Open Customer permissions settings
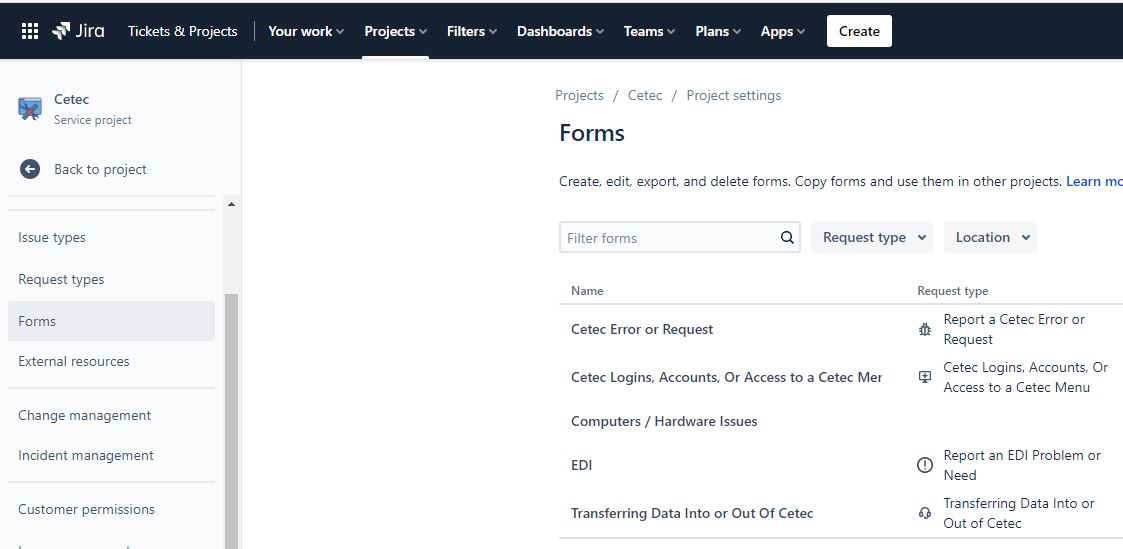This screenshot has width=1123, height=549. pyautogui.click(x=111, y=509)
